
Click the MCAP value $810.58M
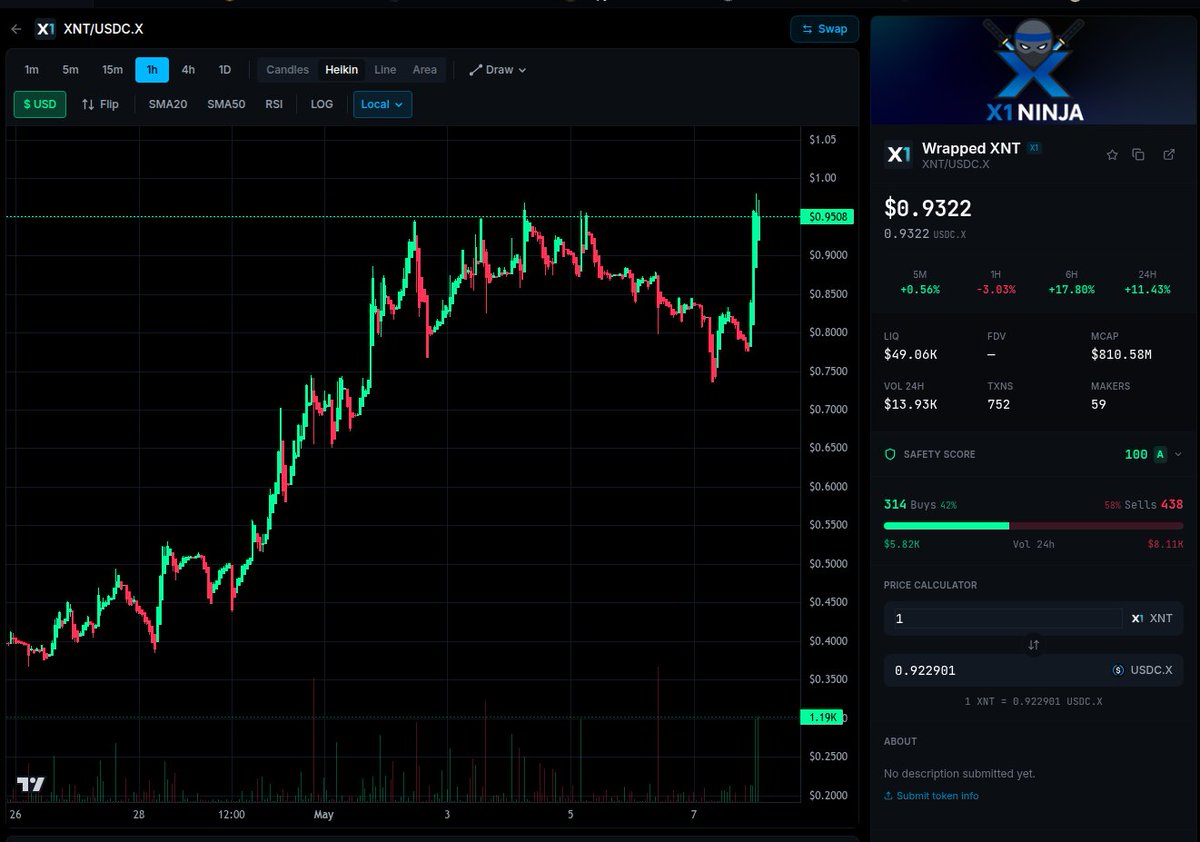(1121, 355)
